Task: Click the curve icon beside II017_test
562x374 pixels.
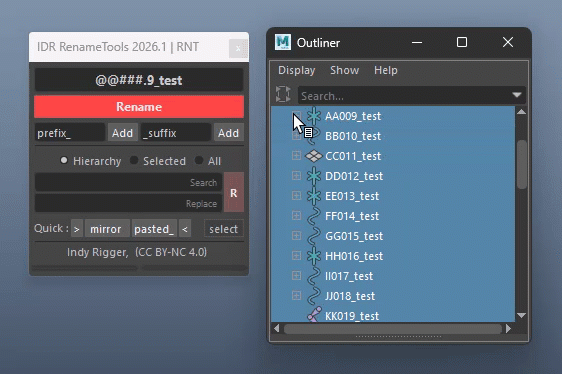Action: click(314, 276)
